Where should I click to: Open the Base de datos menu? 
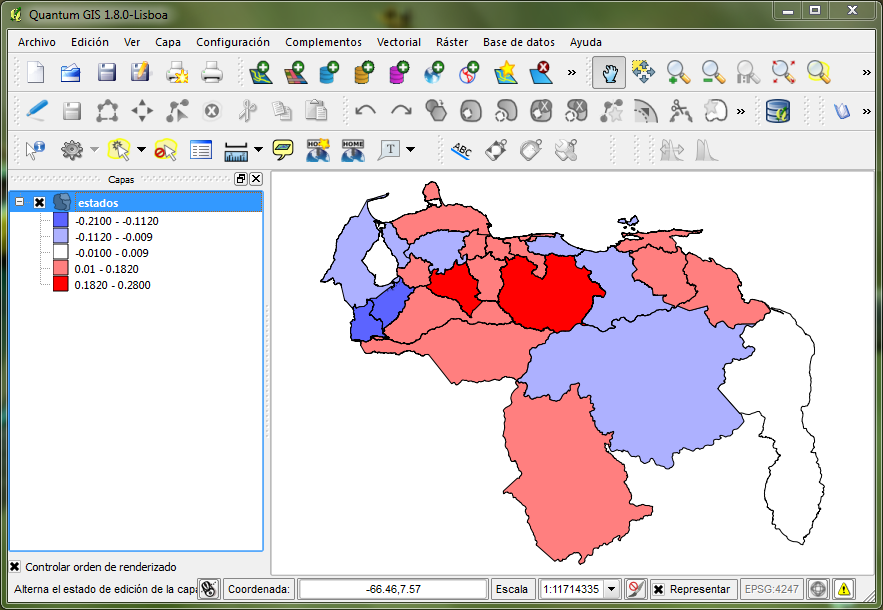519,42
